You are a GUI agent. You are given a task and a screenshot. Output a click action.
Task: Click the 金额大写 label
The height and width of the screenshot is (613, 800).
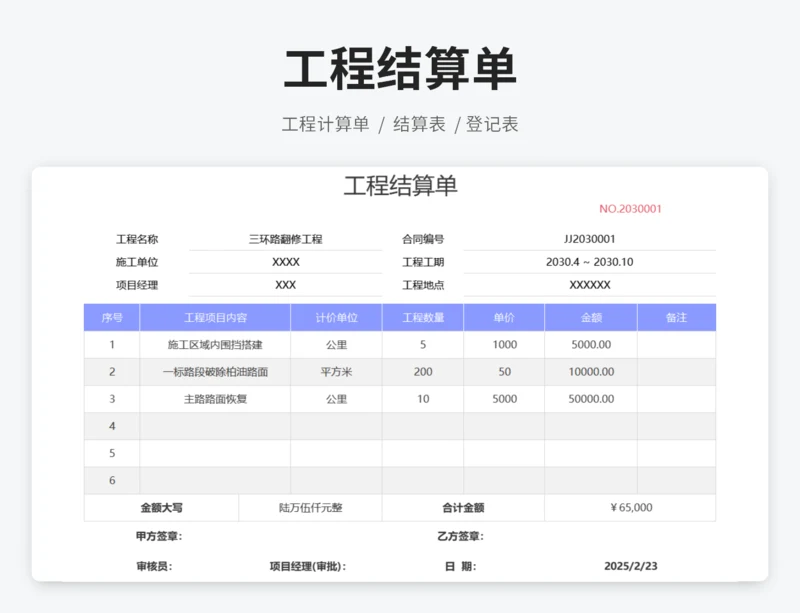161,507
